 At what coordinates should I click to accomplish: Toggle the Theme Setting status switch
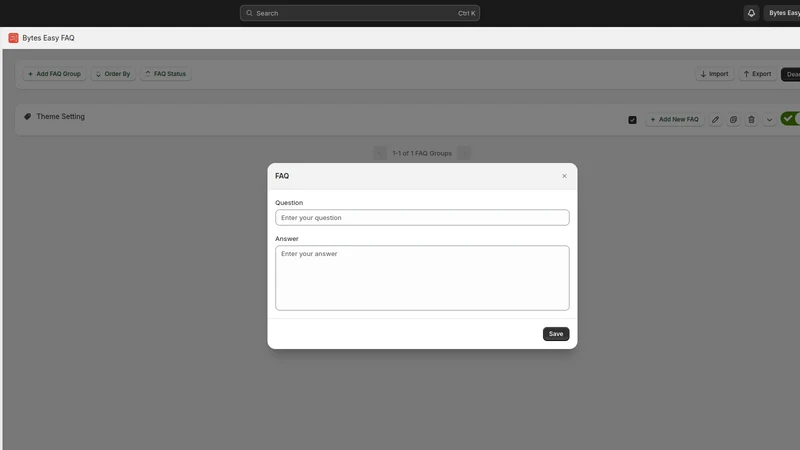pyautogui.click(x=790, y=119)
